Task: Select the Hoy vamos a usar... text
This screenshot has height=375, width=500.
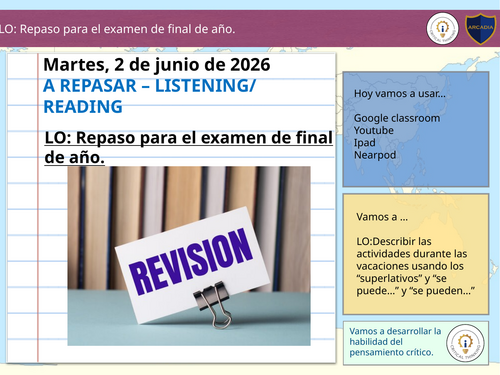Action: (x=400, y=94)
